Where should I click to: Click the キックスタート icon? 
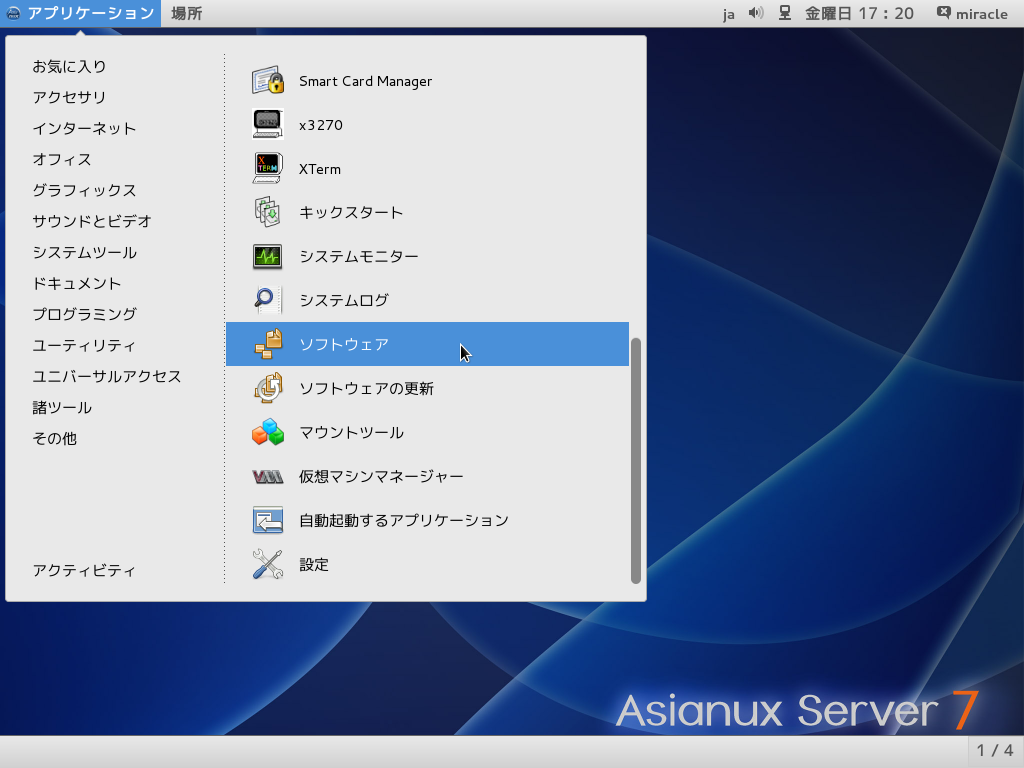(x=268, y=212)
